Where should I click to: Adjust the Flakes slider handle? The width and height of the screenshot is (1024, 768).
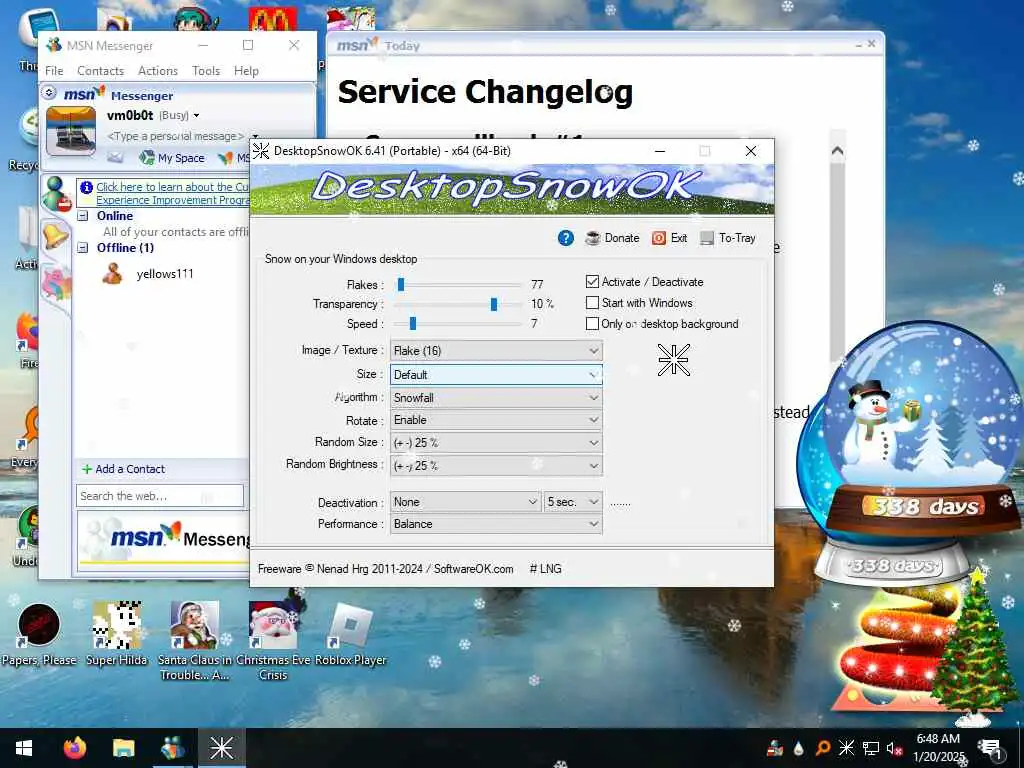point(401,284)
